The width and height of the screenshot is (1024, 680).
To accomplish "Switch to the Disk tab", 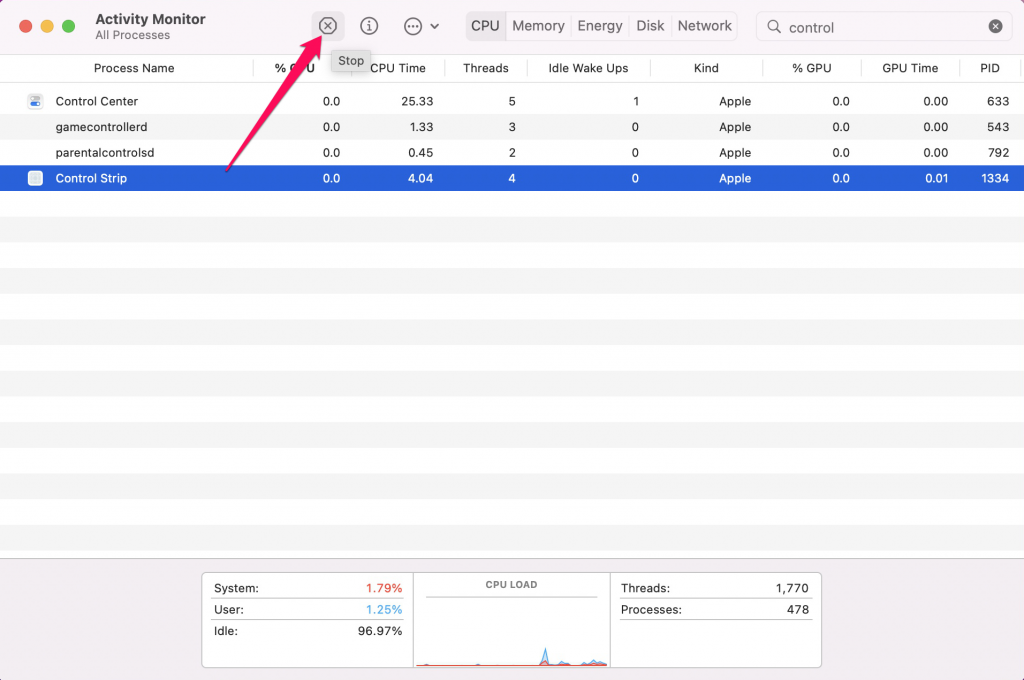I will 650,26.
